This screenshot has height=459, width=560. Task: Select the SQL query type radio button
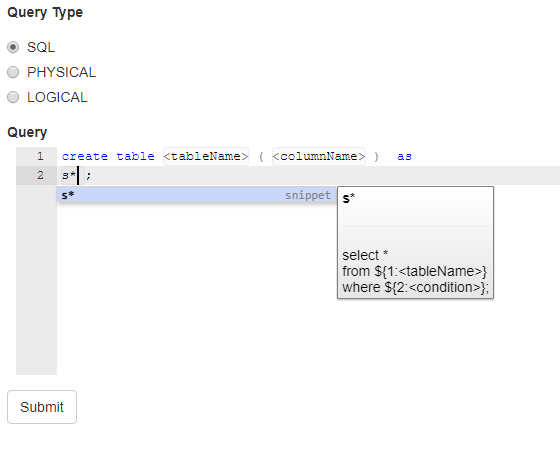[13, 47]
